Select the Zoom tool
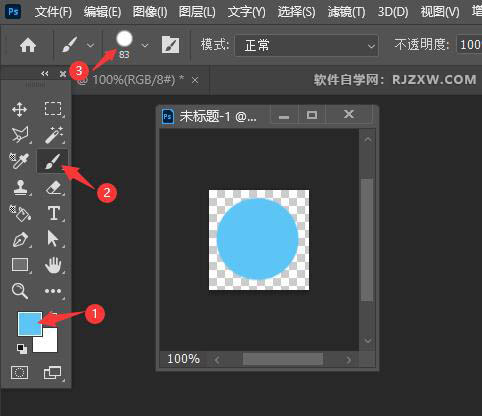 tap(20, 291)
